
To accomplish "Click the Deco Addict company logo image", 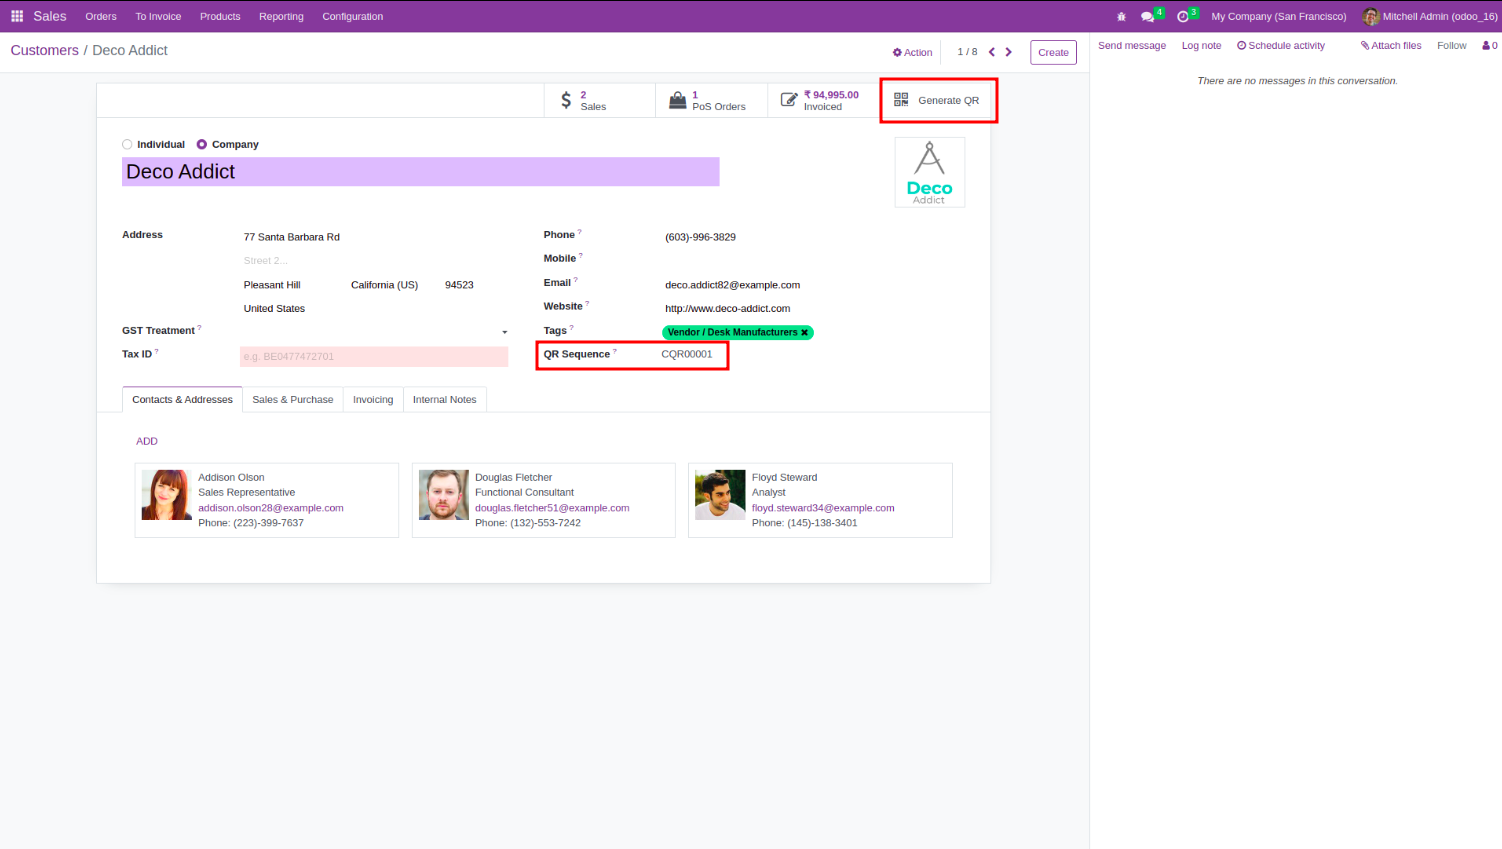I will [930, 172].
